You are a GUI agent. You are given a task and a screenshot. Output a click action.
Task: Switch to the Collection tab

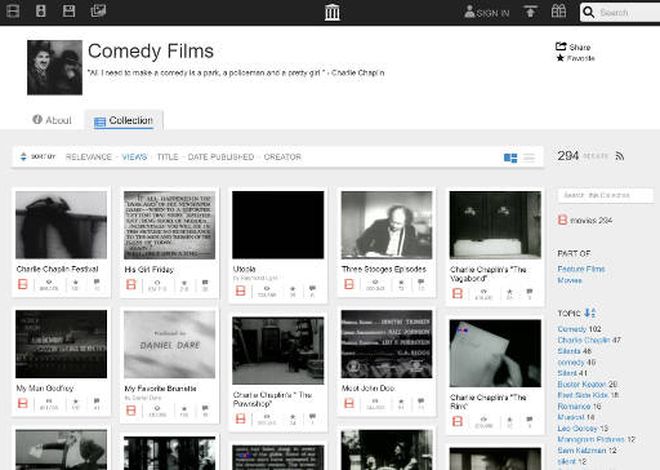(x=124, y=121)
